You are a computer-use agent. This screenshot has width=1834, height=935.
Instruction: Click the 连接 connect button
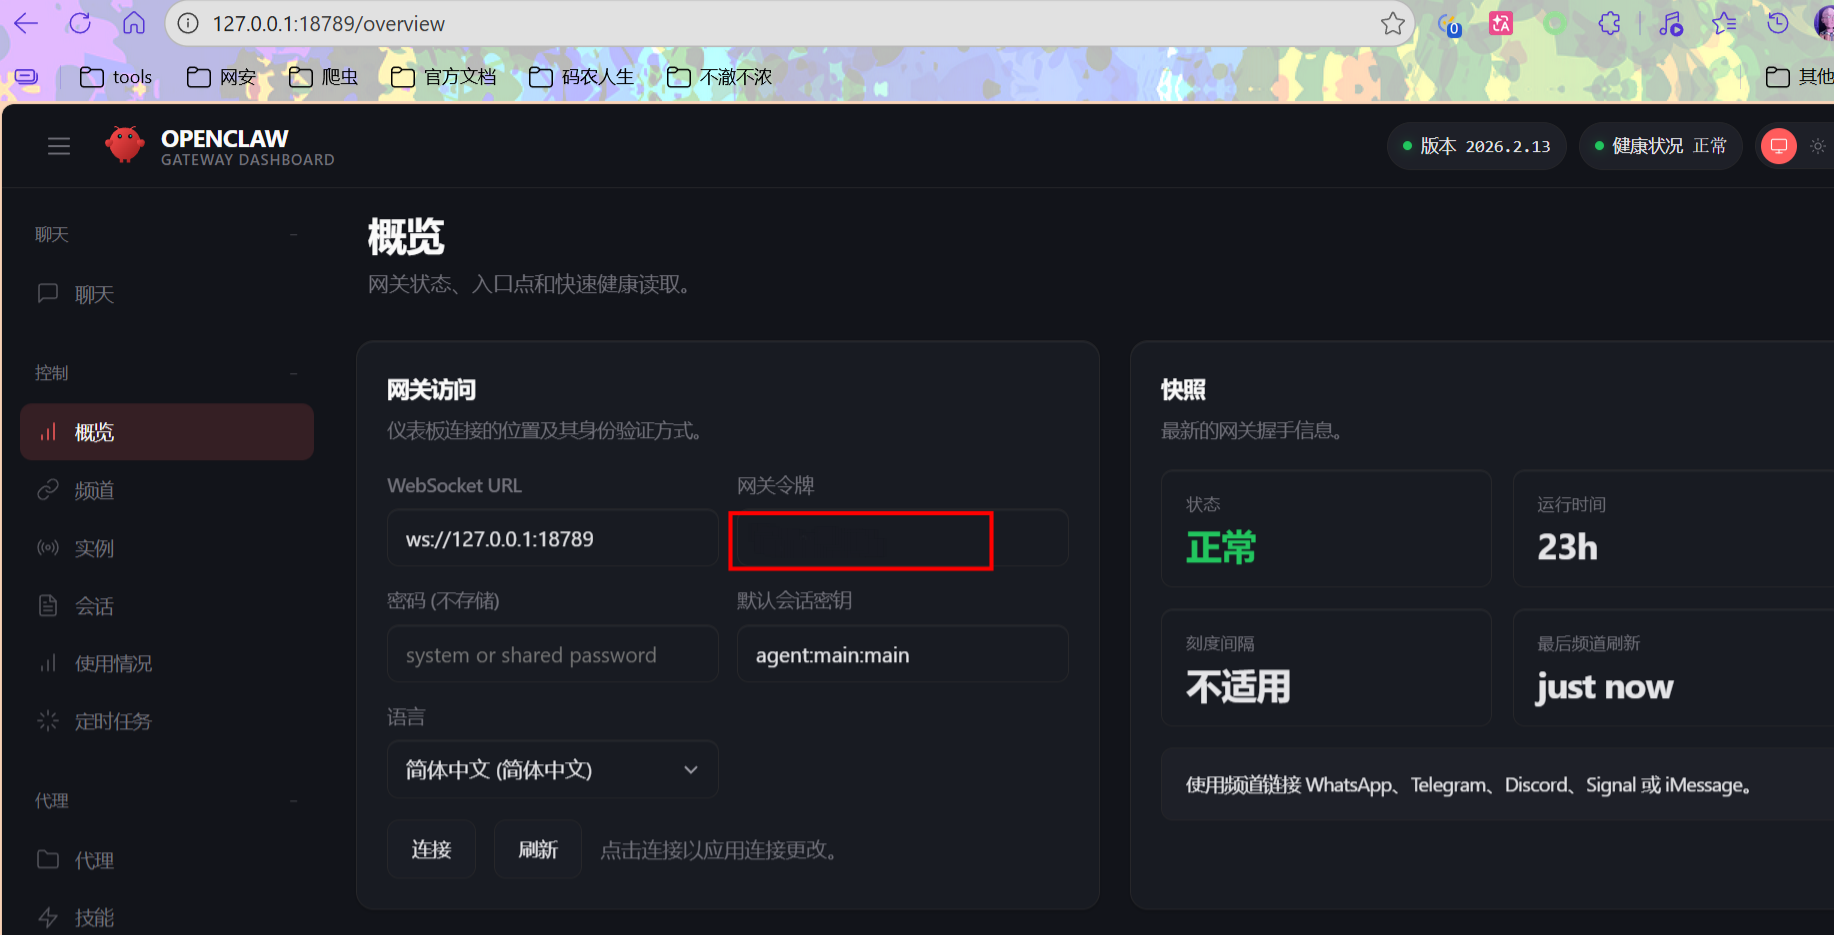(431, 849)
